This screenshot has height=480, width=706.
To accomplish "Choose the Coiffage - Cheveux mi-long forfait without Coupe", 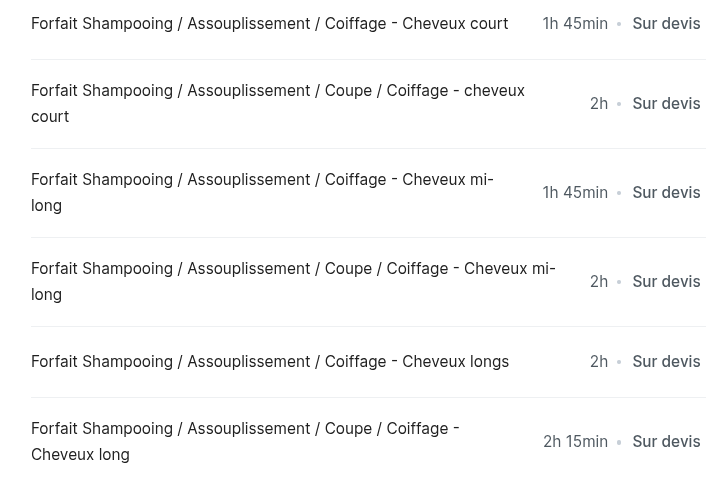I will [262, 192].
